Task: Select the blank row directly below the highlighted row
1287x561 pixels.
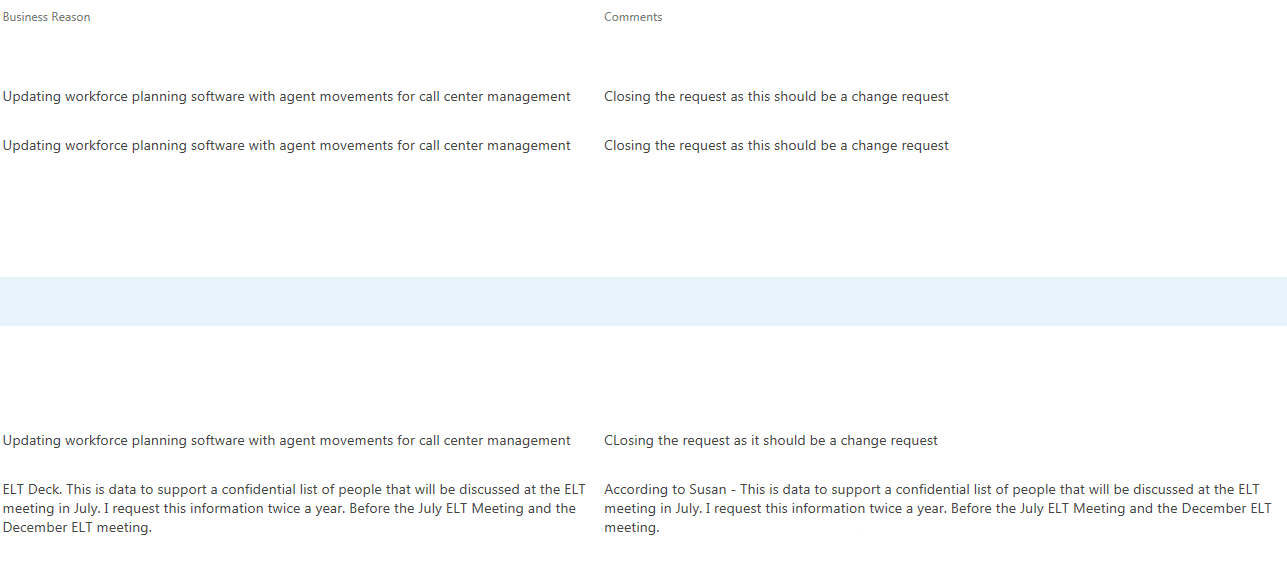Action: (x=643, y=350)
